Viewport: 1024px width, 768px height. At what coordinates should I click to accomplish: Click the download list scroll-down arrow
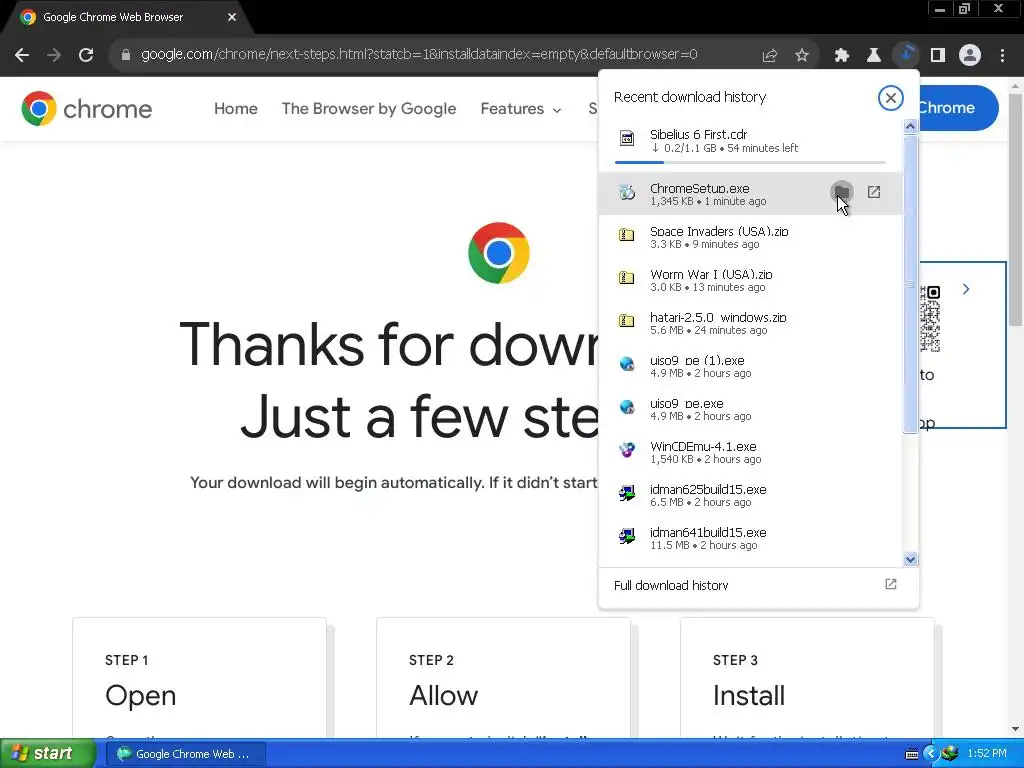(910, 560)
